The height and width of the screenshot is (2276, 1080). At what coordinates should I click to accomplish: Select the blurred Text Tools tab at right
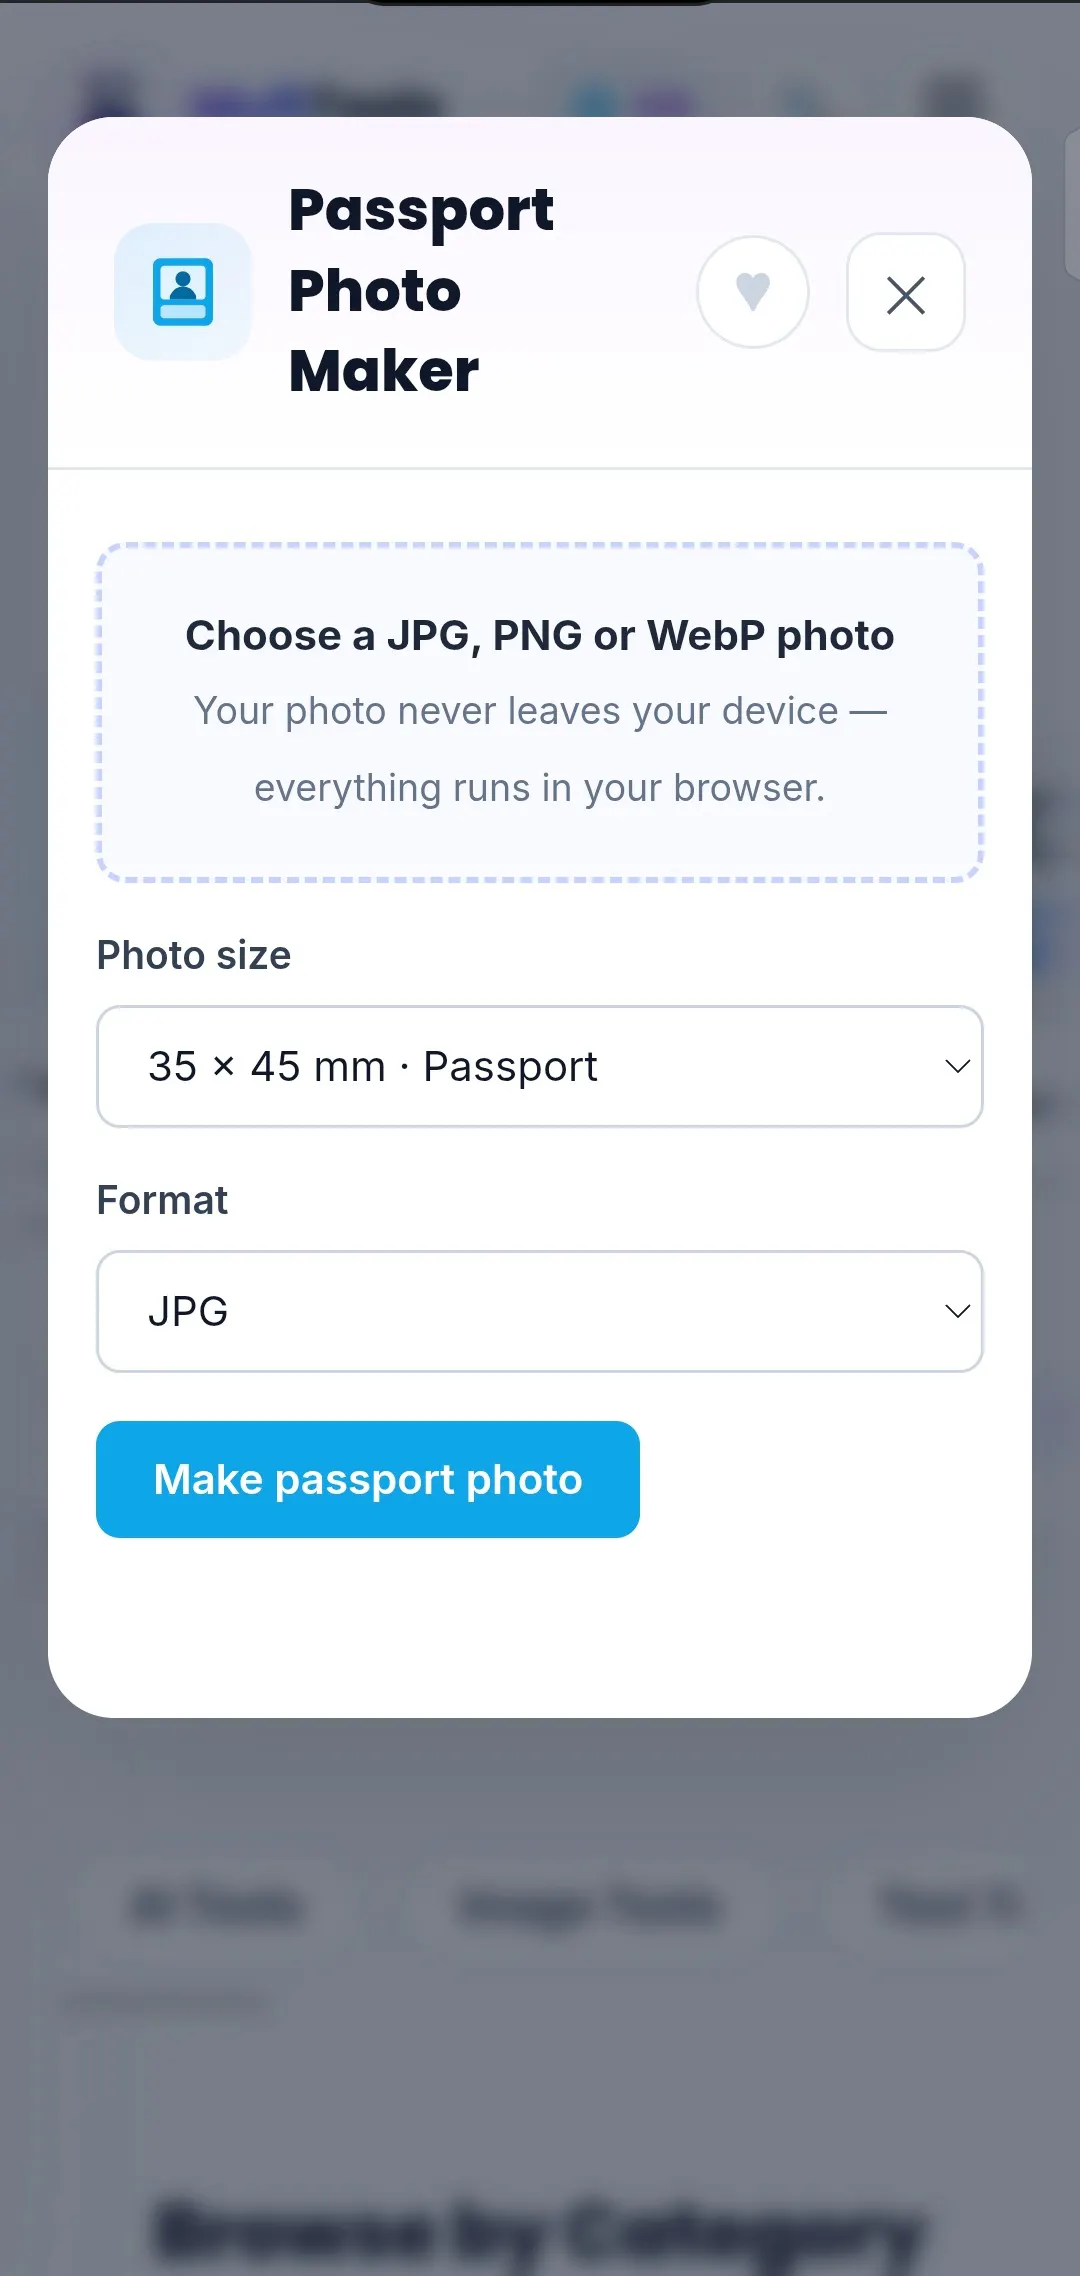950,1906
